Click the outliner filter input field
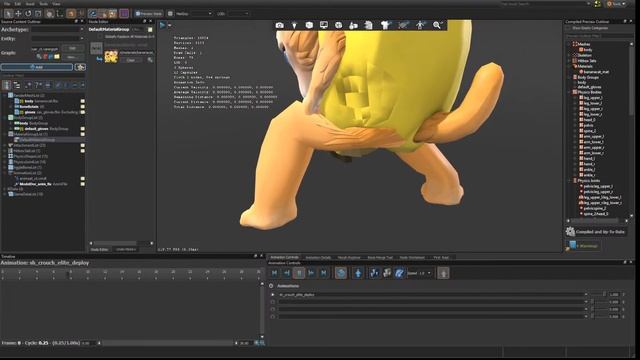The image size is (640, 360). [43, 76]
